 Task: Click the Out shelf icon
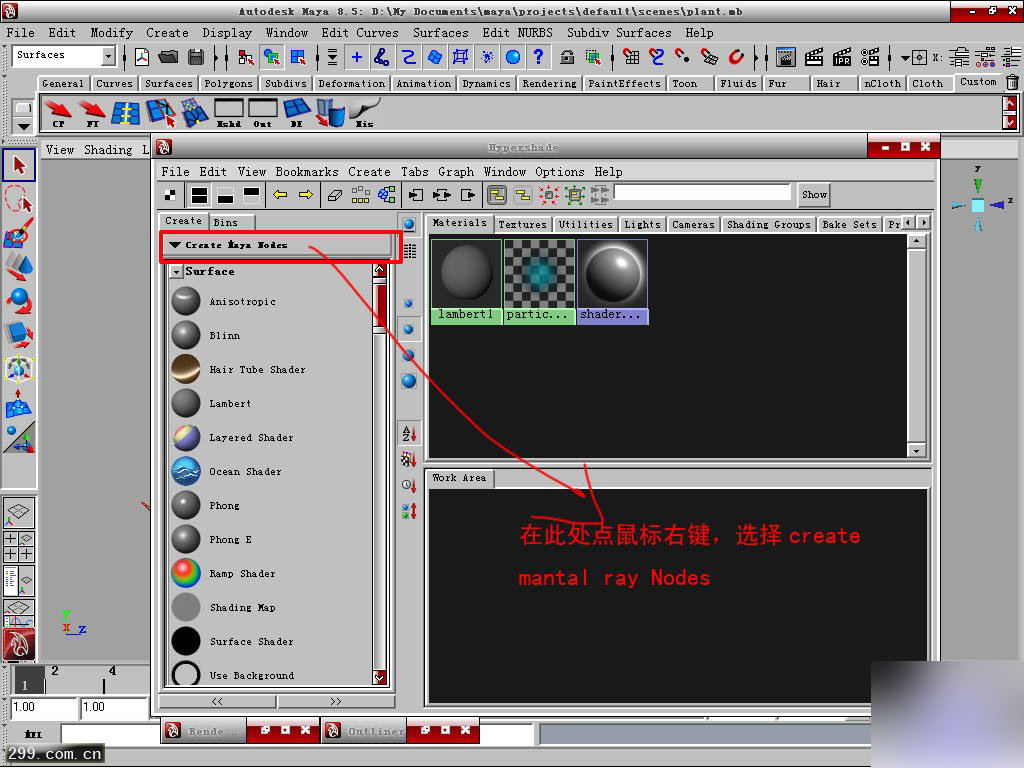[x=263, y=113]
